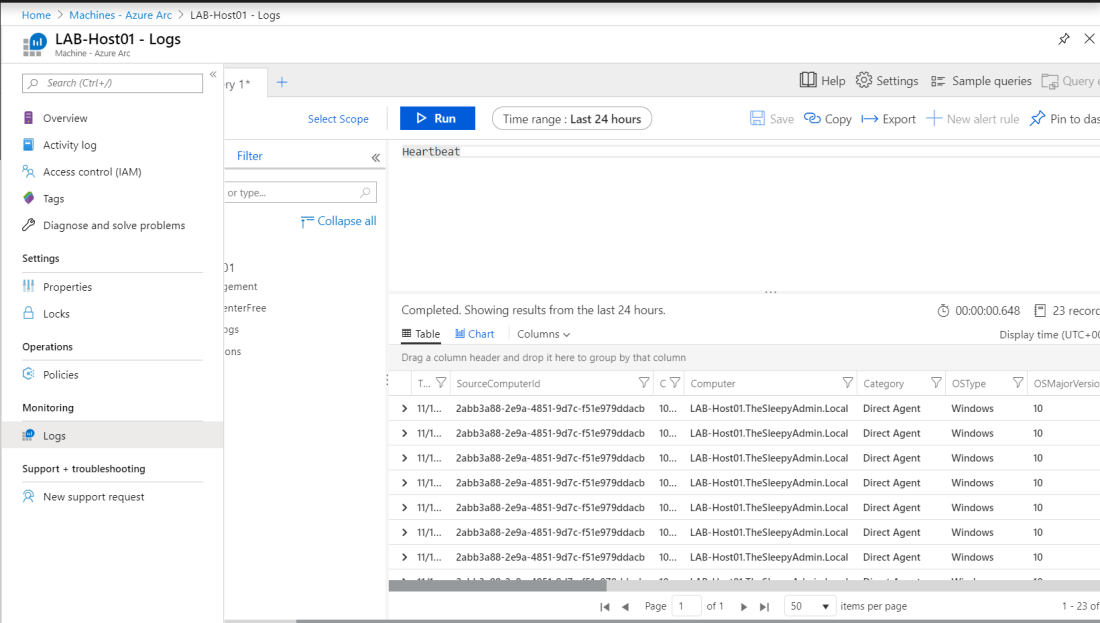
Task: Filter the Computer column
Action: [x=848, y=383]
